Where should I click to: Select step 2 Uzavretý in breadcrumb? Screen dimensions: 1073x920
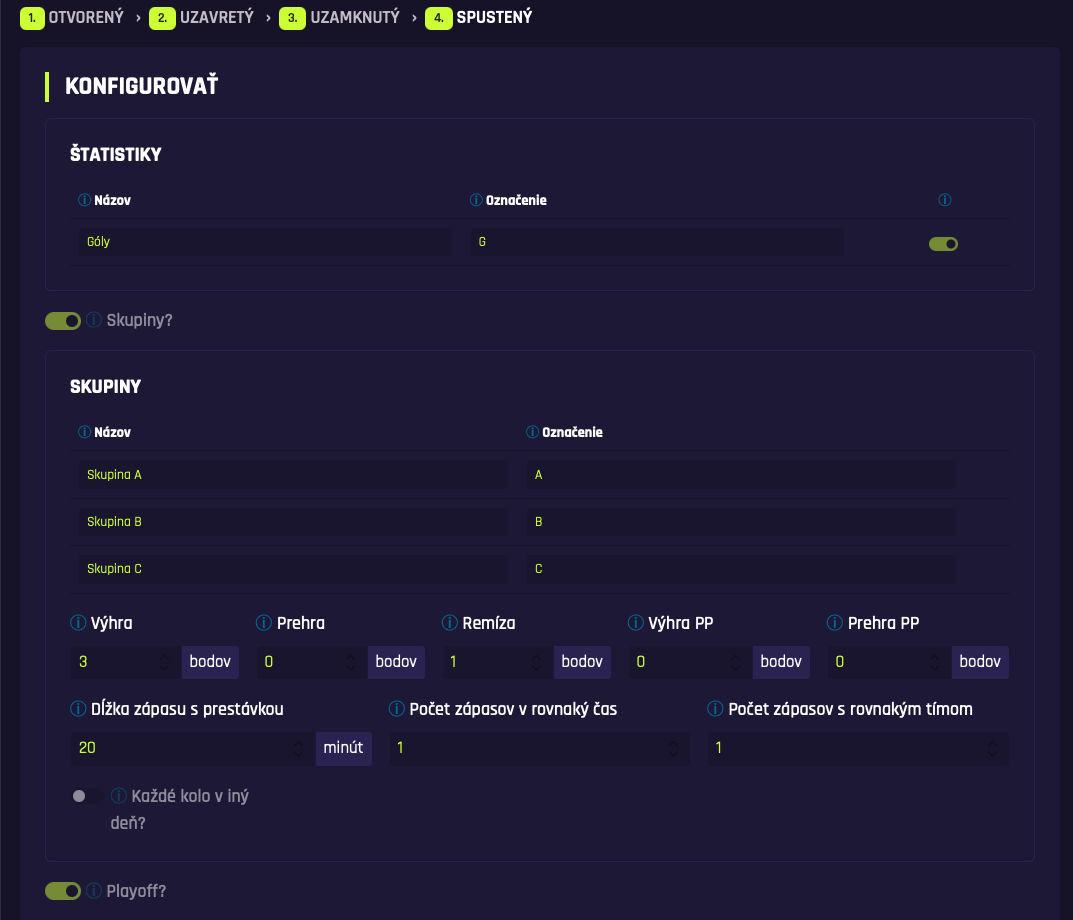coord(204,17)
